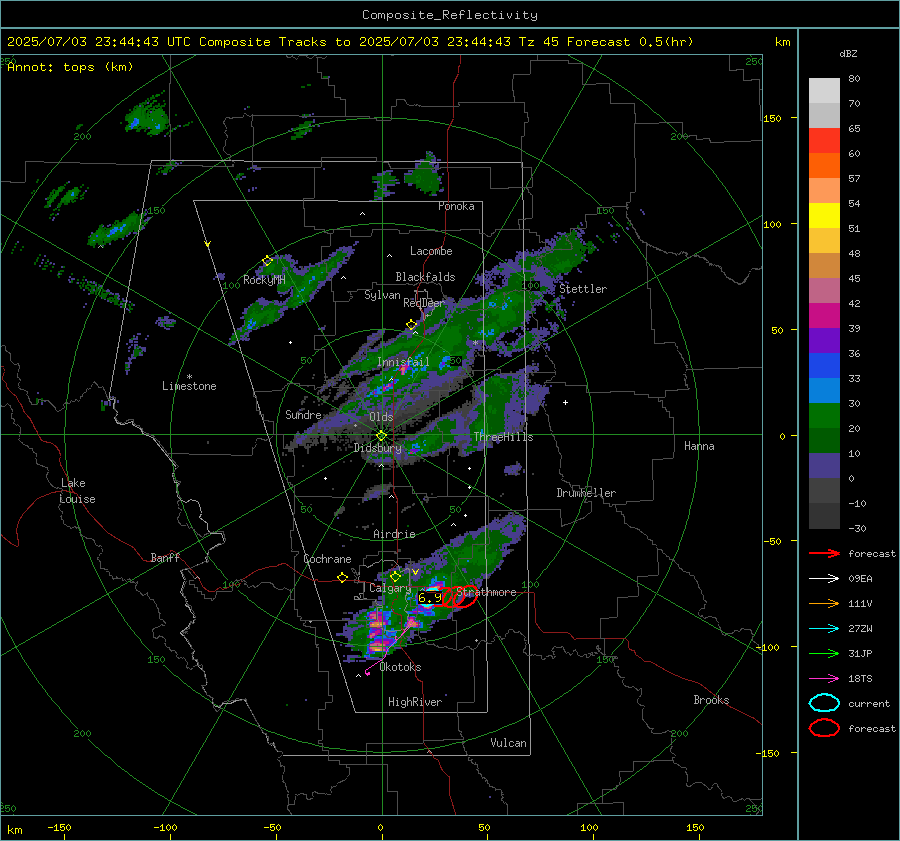Click the orange 111V arrow legend icon
Screen dimensions: 900x841
(824, 603)
